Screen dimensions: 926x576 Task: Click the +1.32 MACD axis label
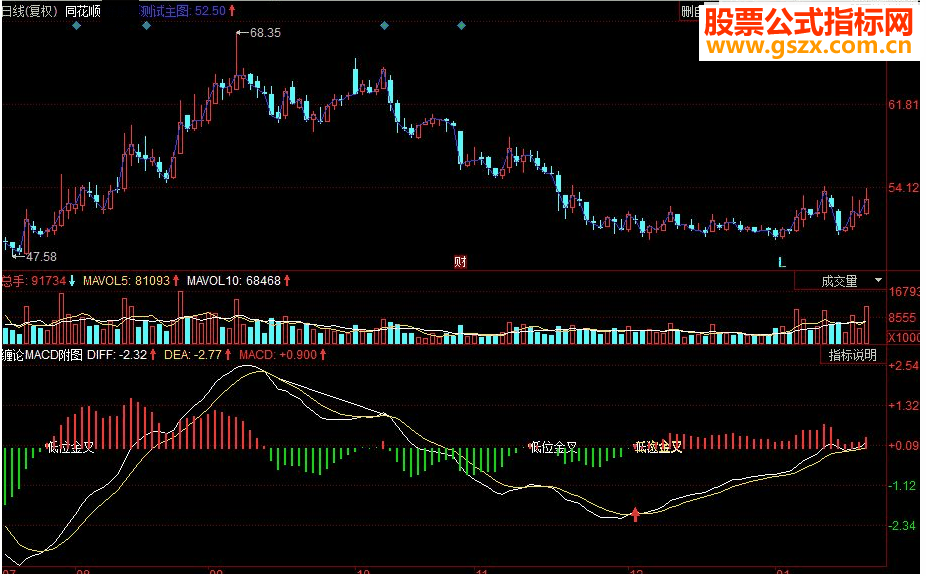(x=904, y=406)
